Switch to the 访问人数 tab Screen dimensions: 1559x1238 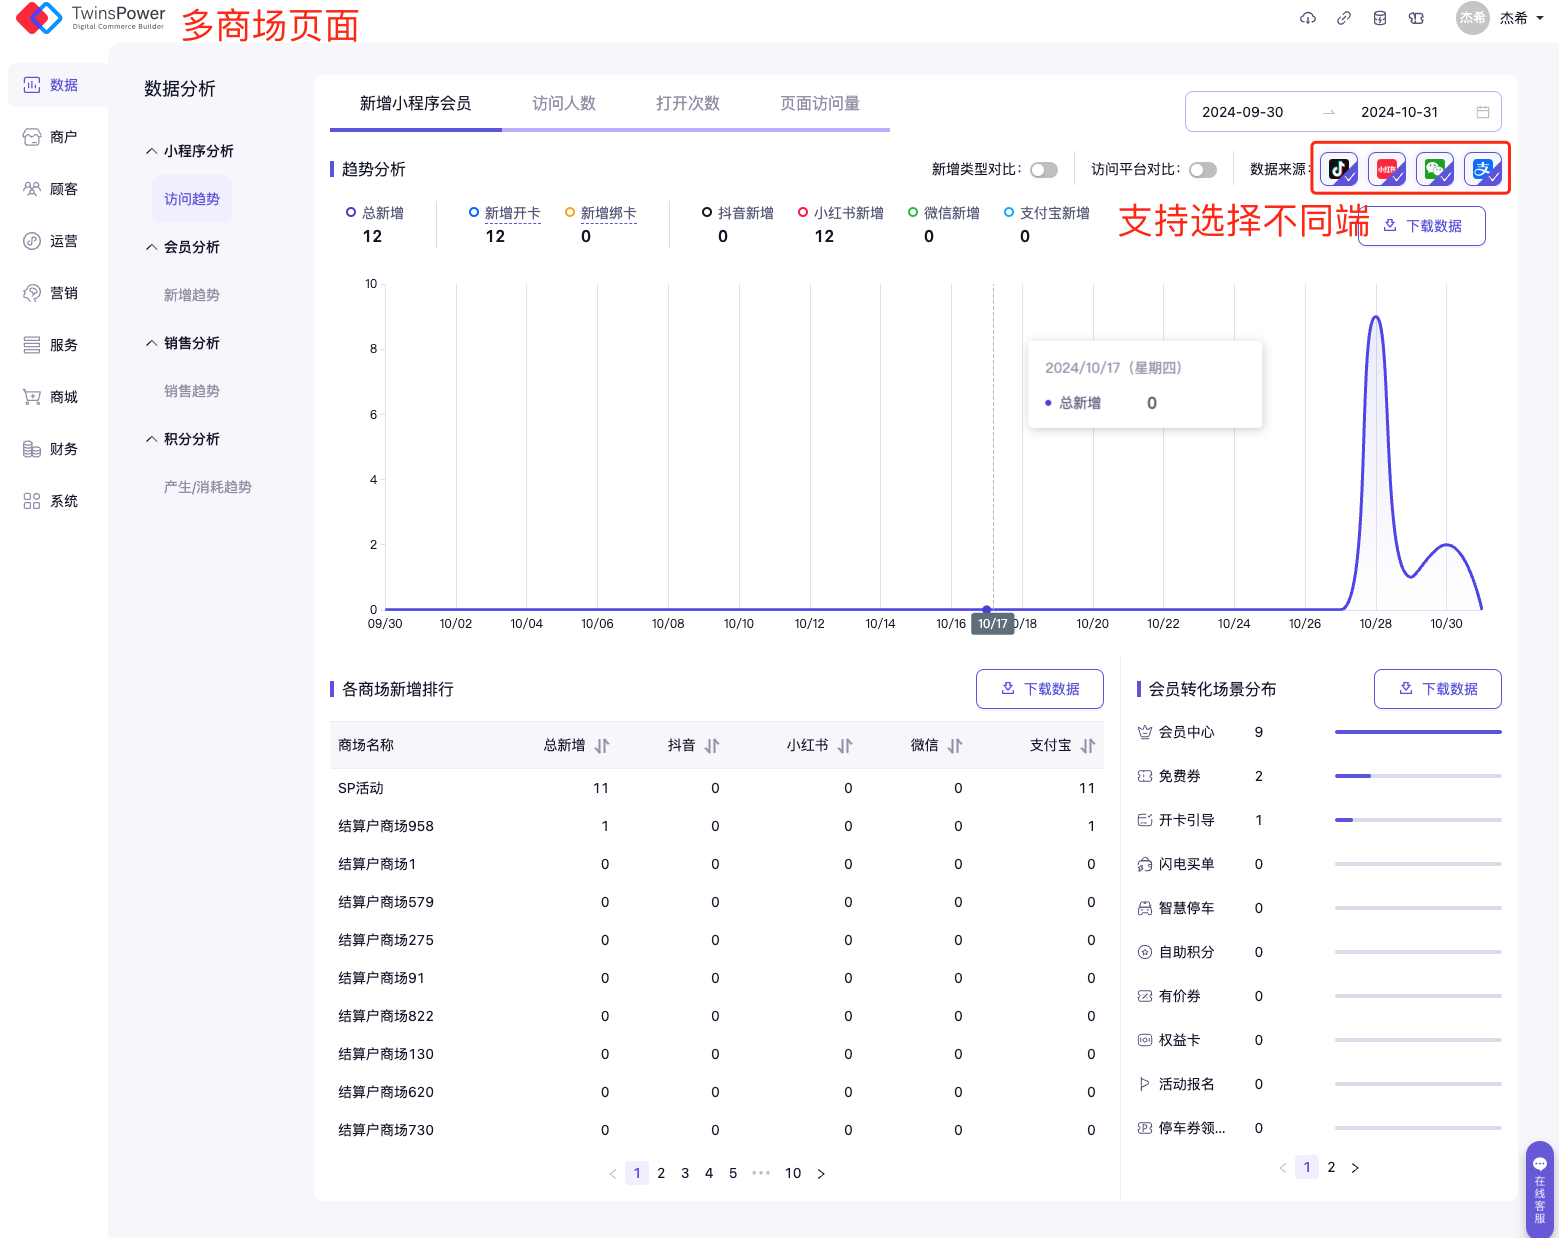click(x=564, y=103)
